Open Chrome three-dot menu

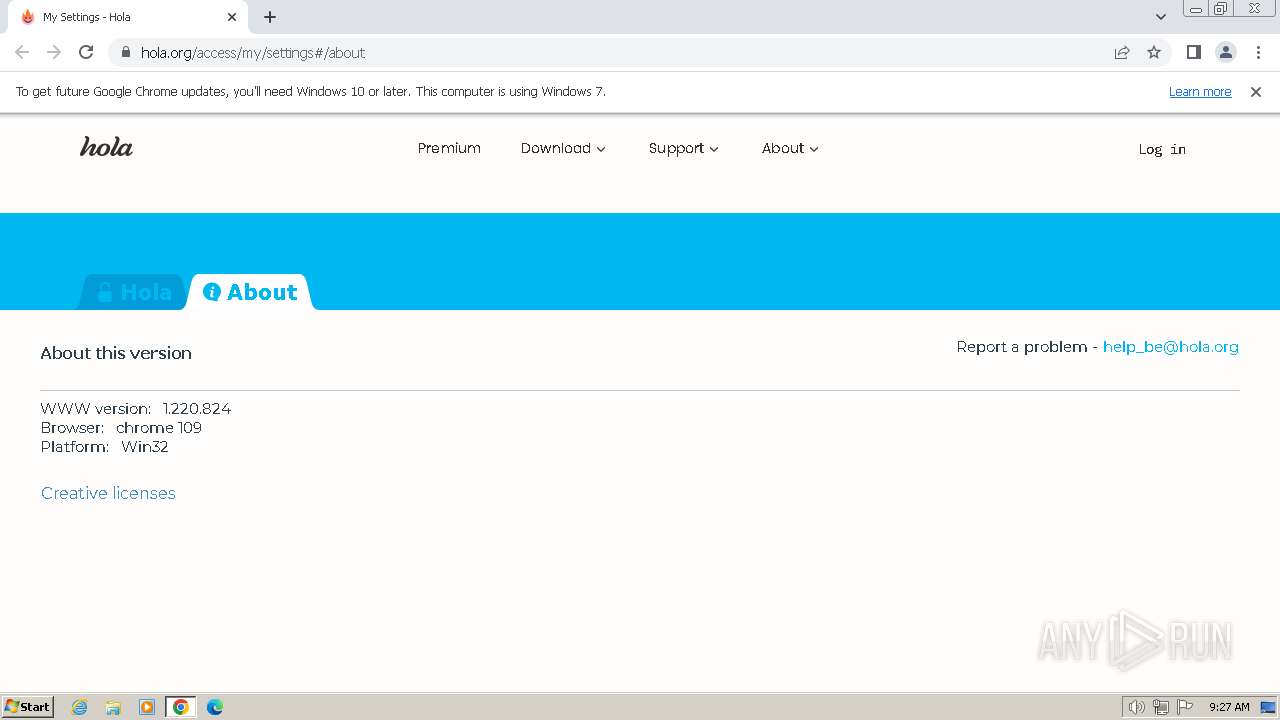click(x=1258, y=52)
